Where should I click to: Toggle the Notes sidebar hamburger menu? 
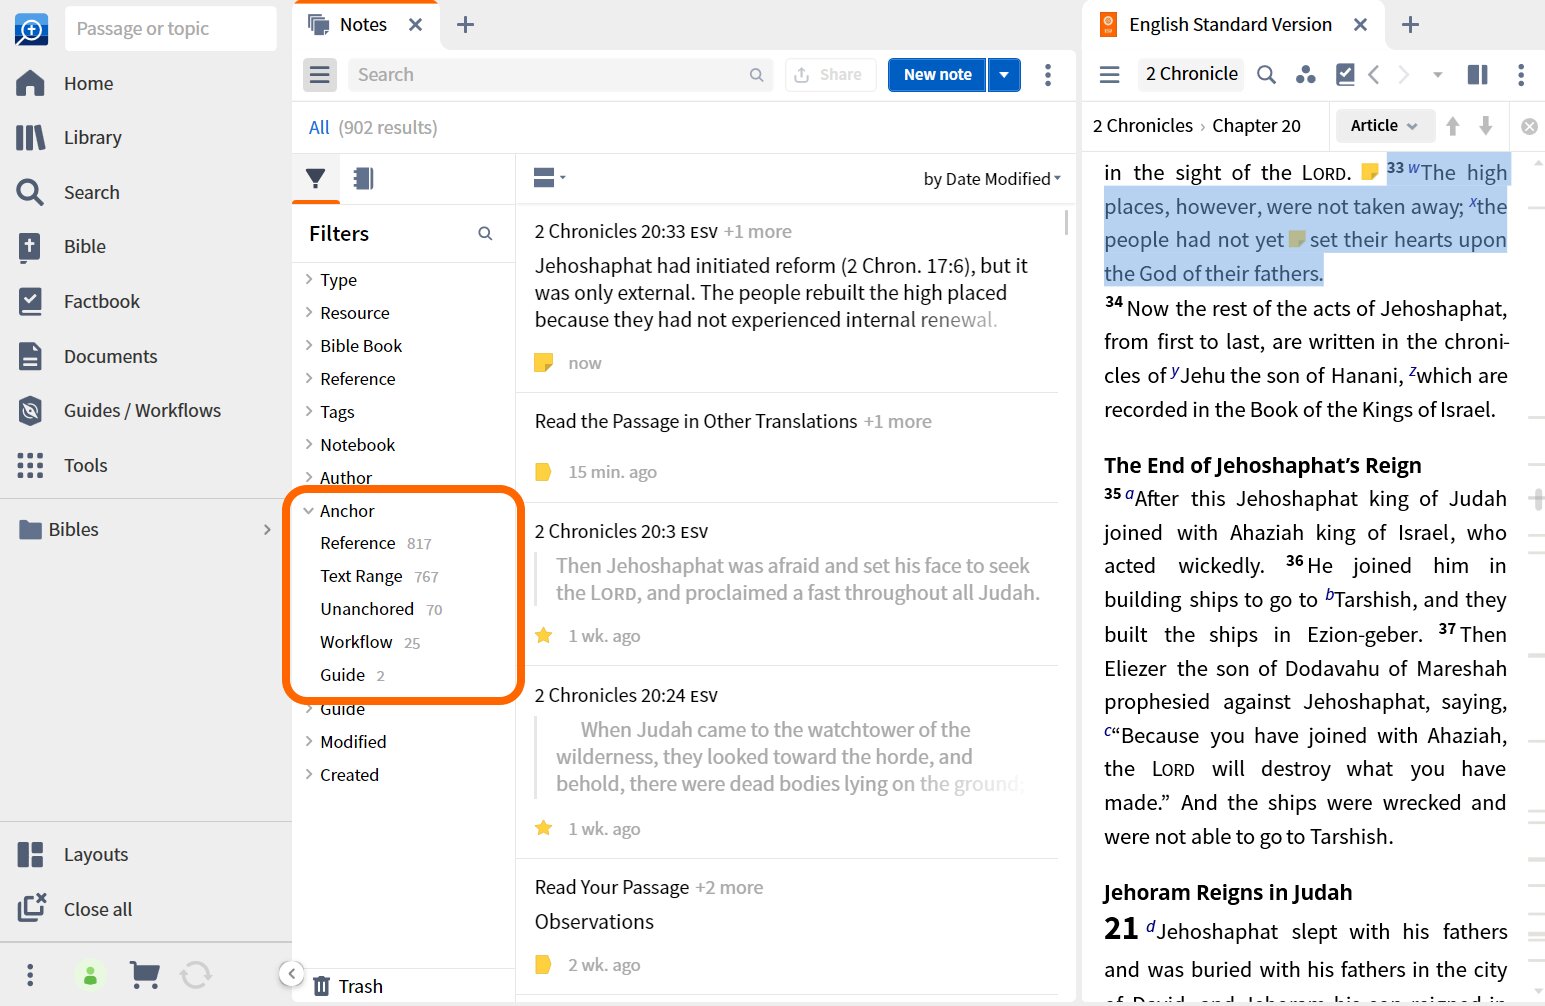320,75
